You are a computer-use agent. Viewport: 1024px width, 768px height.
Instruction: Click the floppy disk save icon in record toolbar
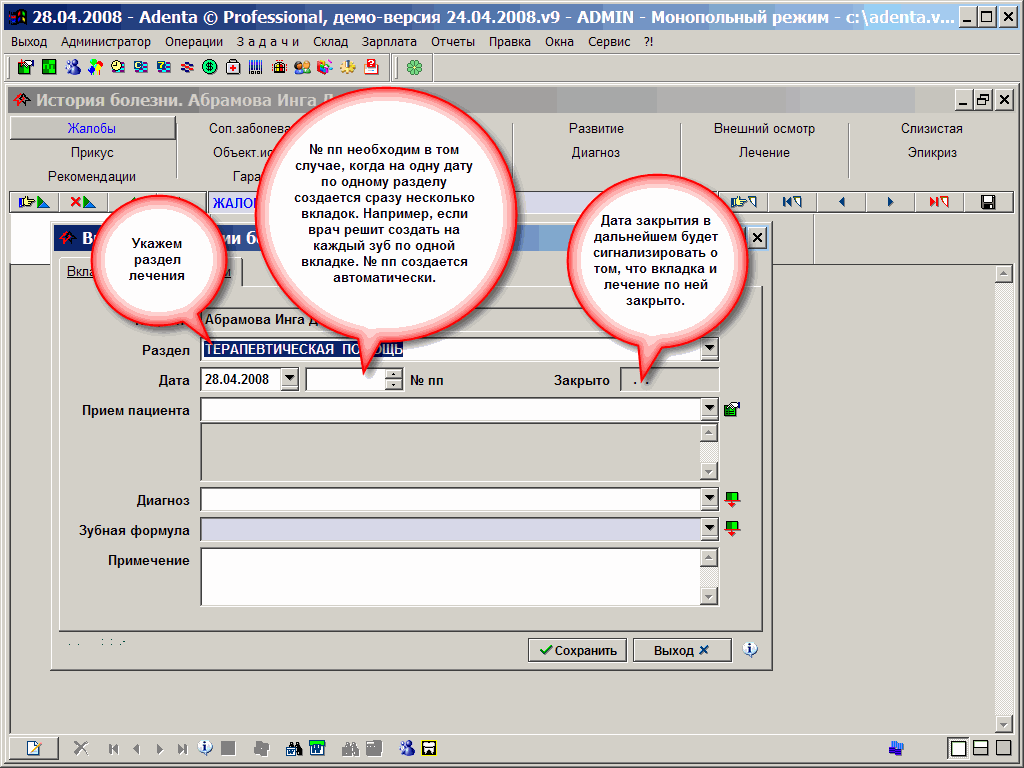pos(988,203)
